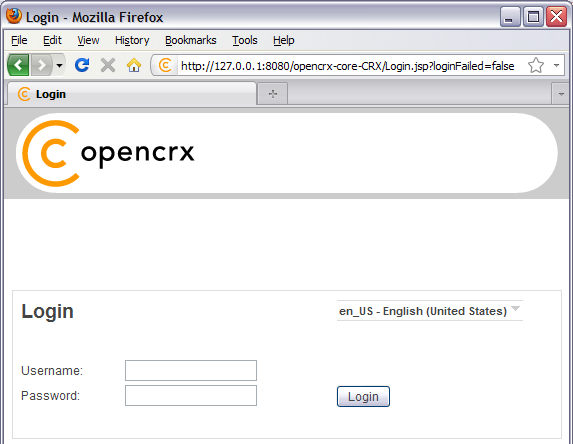Stop loading with the X icon

tap(108, 65)
